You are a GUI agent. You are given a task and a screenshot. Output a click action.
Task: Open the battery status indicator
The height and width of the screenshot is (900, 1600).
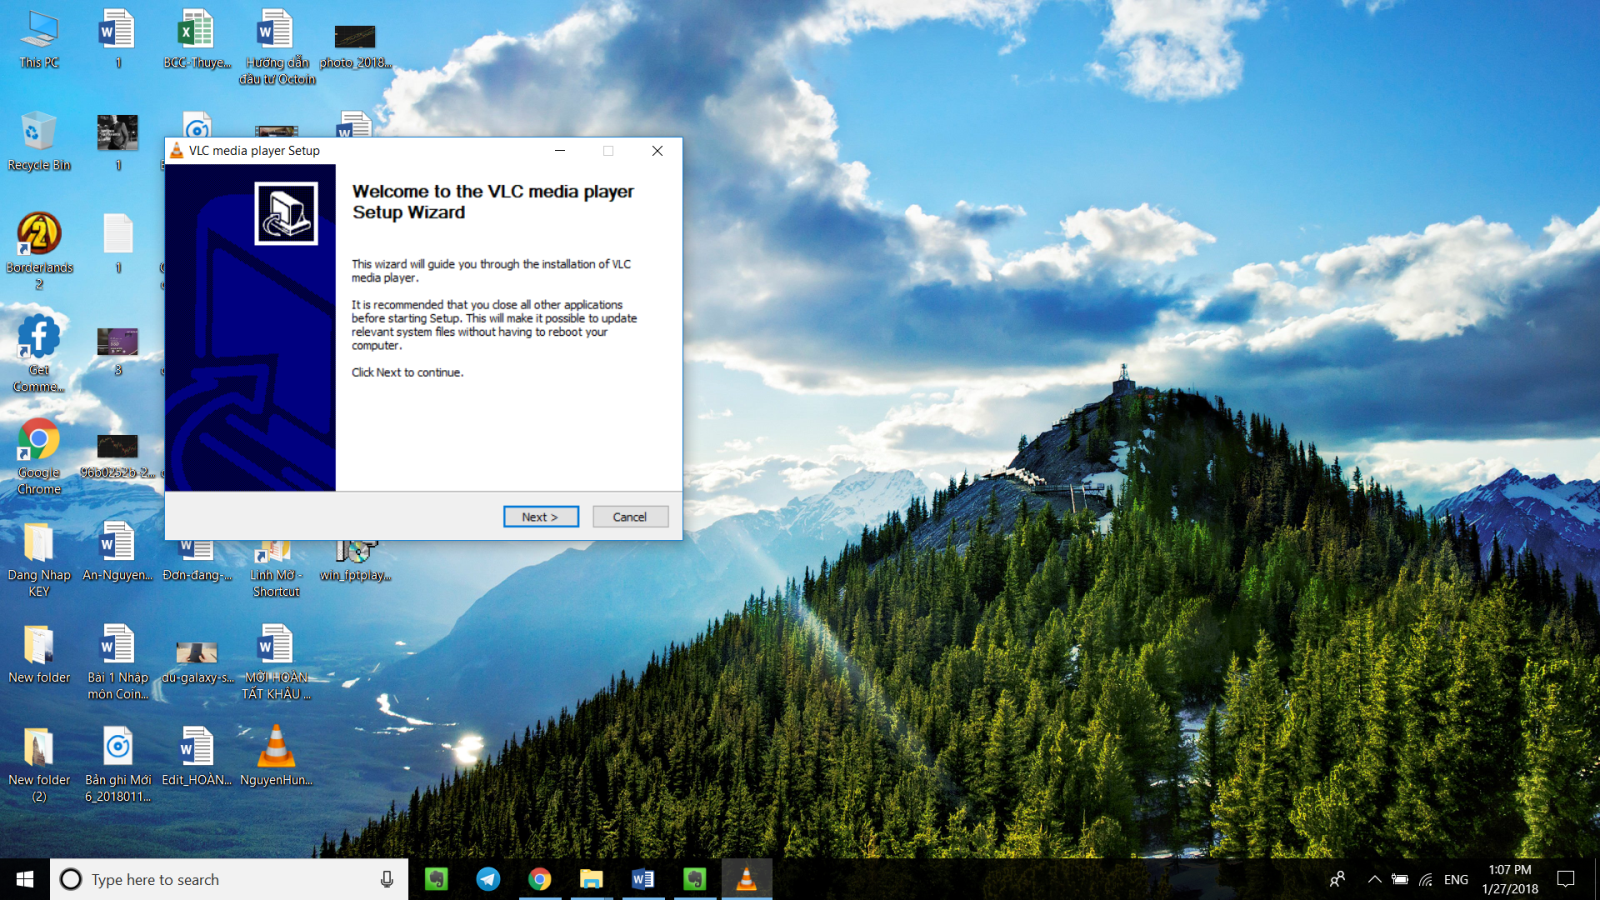tap(1400, 880)
